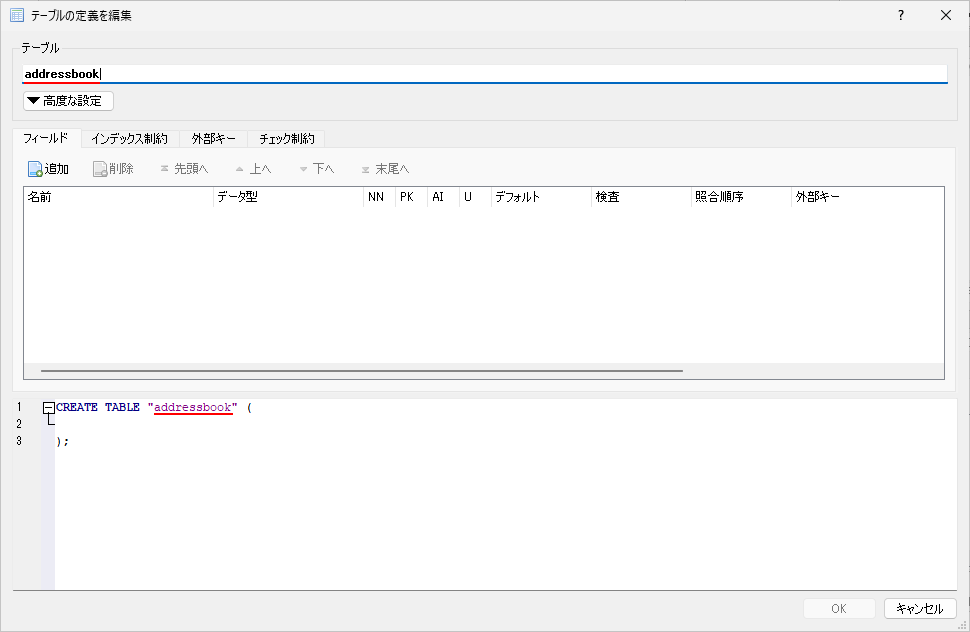Click the Remove field (削除) icon
970x632 pixels.
(x=100, y=169)
